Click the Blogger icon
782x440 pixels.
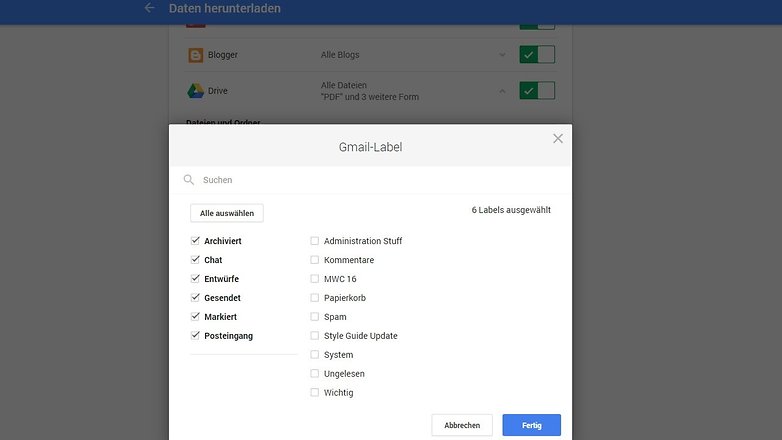pos(196,55)
